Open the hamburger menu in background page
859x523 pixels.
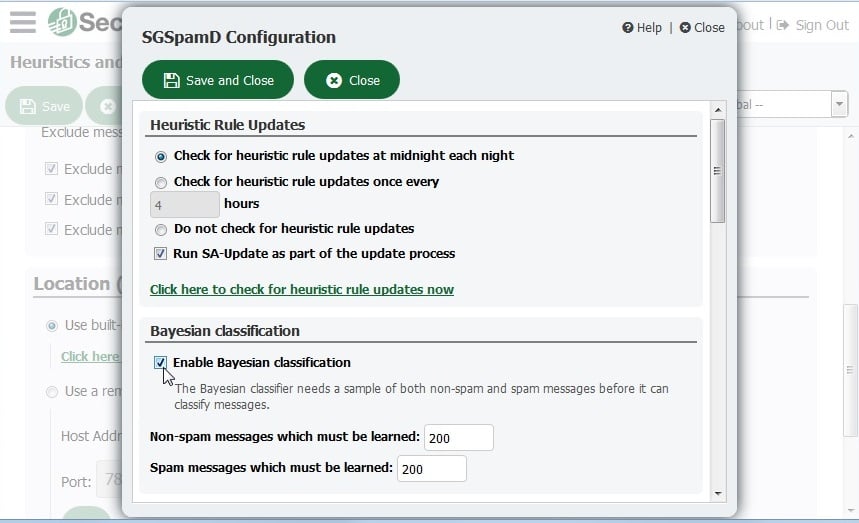pos(23,22)
